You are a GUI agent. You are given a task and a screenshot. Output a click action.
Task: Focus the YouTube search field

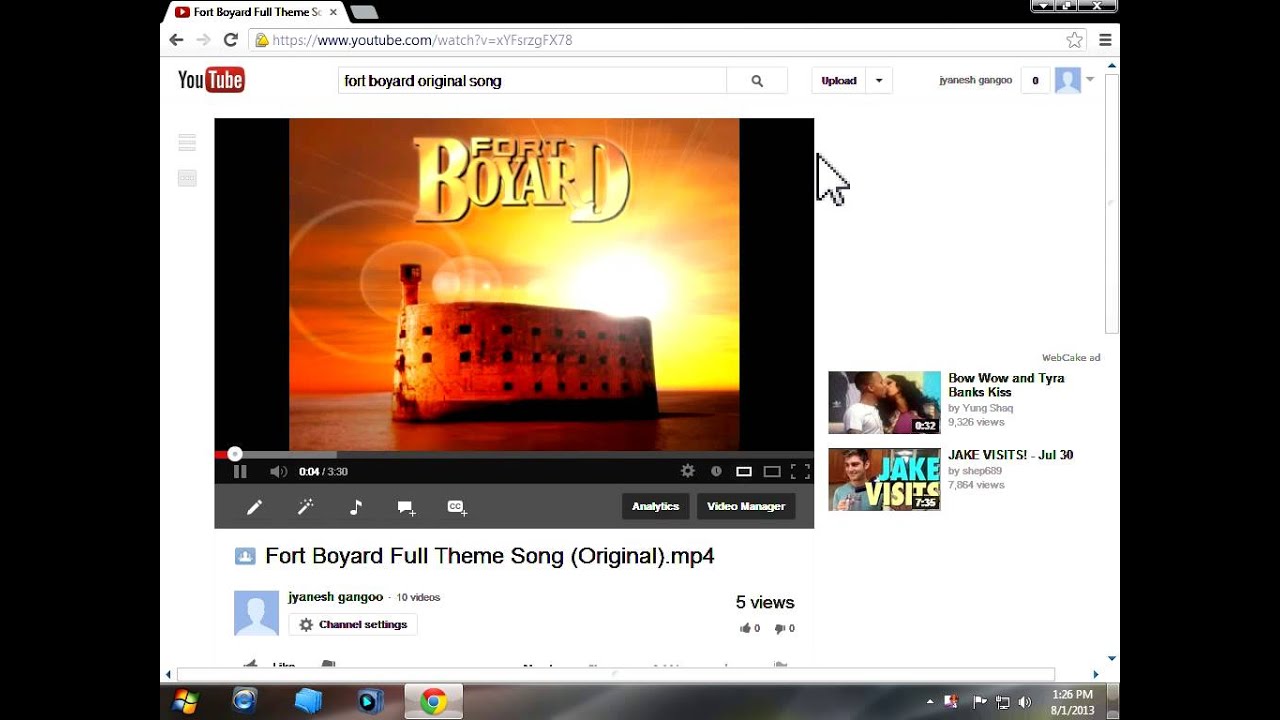[x=532, y=81]
